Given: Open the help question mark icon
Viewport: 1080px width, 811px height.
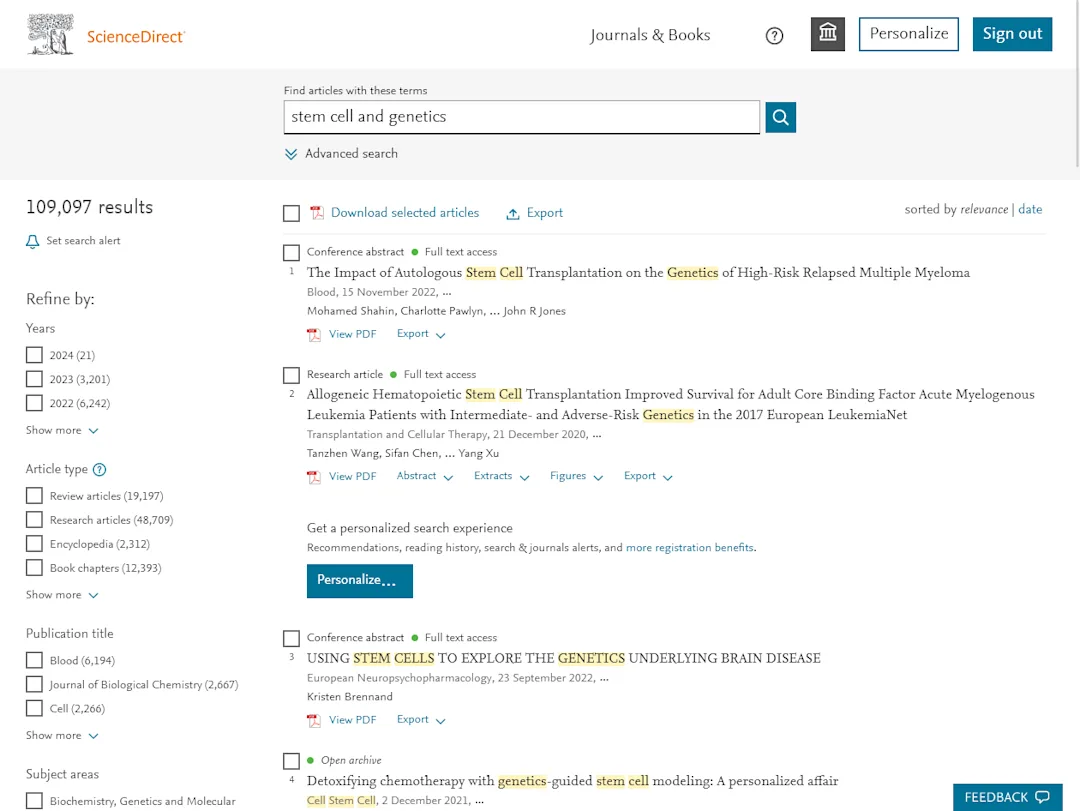Looking at the screenshot, I should click(774, 35).
